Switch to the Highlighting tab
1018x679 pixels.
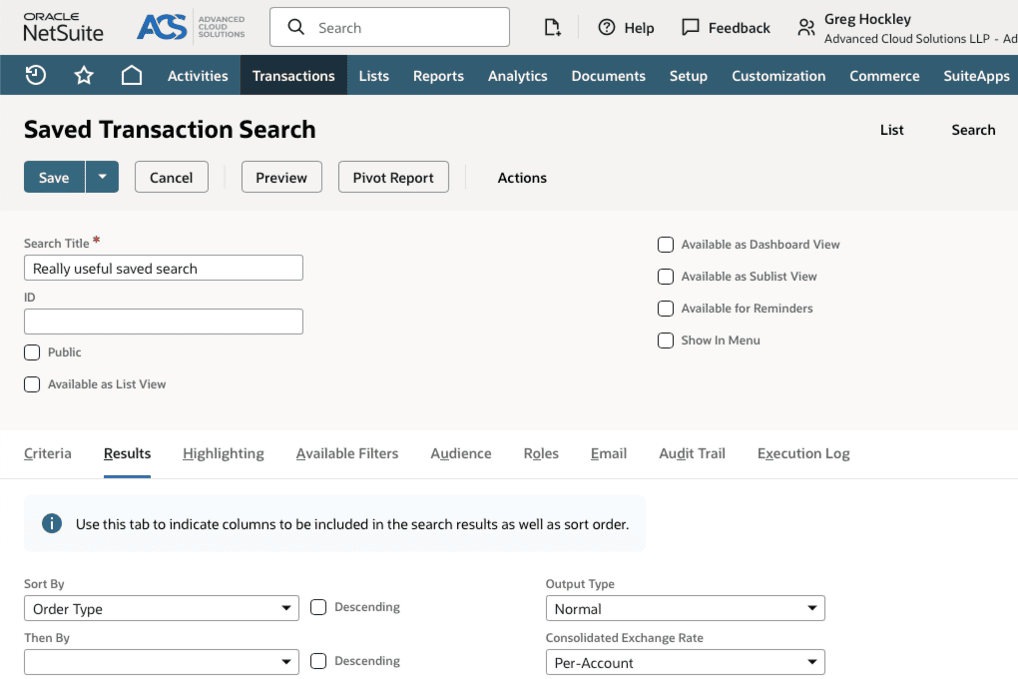(x=223, y=453)
